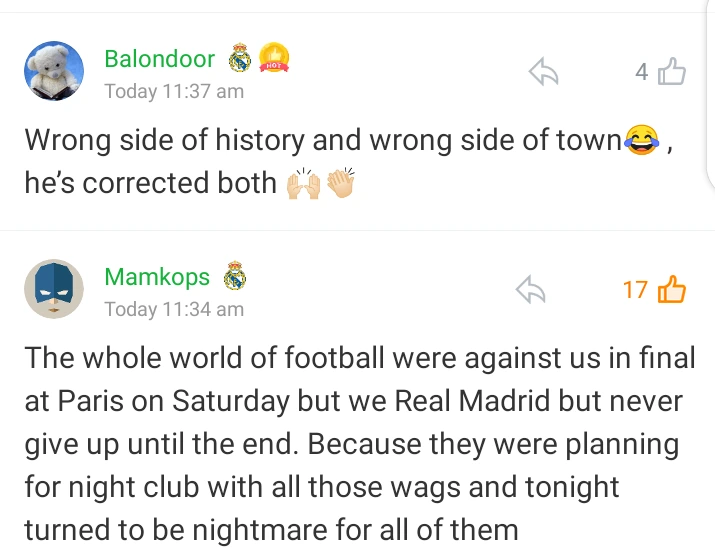Screen dimensions: 715x555
Task: Reply to Balondoor's comment using the arrow
Action: pyautogui.click(x=542, y=72)
